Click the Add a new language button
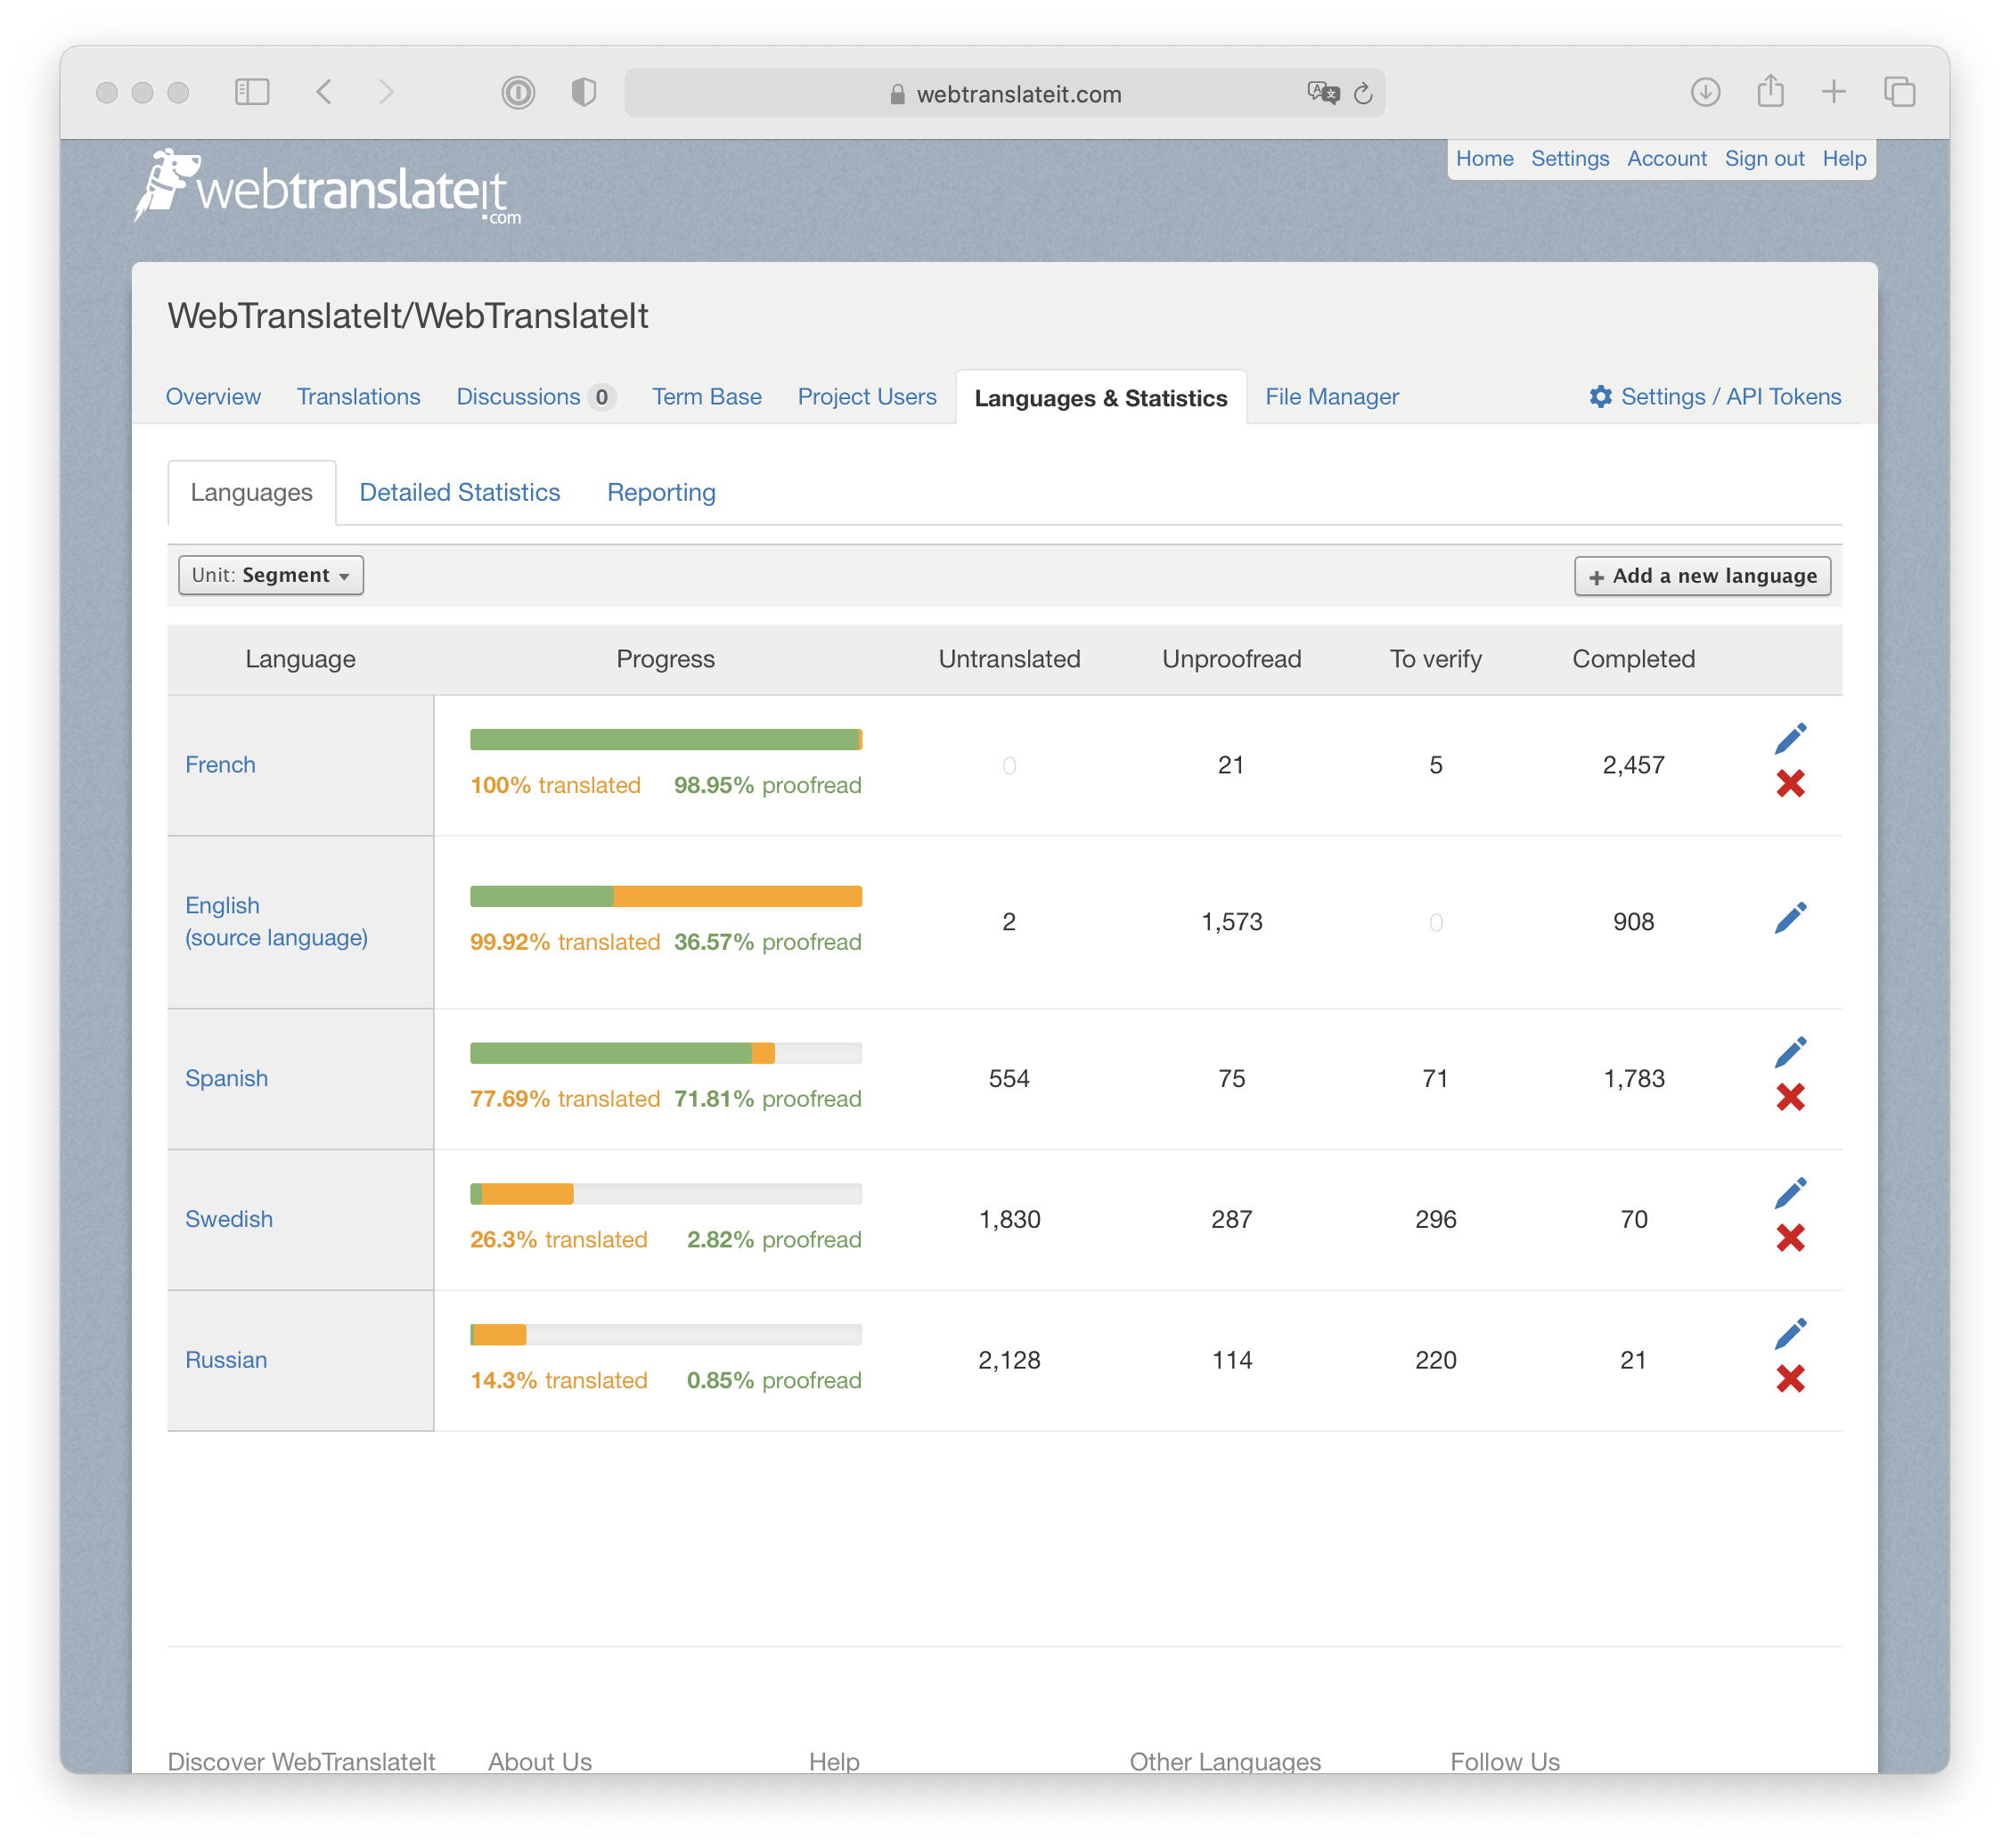The height and width of the screenshot is (1848, 2010). tap(1702, 576)
